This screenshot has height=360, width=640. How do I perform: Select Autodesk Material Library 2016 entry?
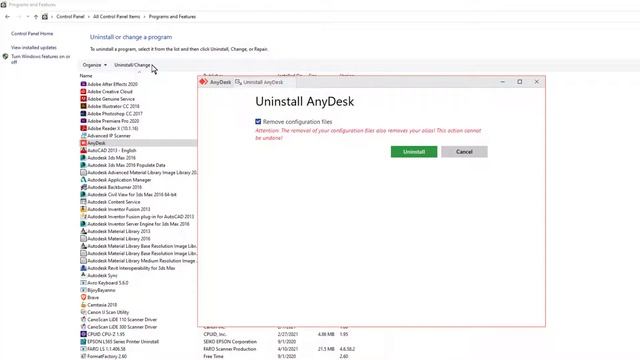[119, 238]
